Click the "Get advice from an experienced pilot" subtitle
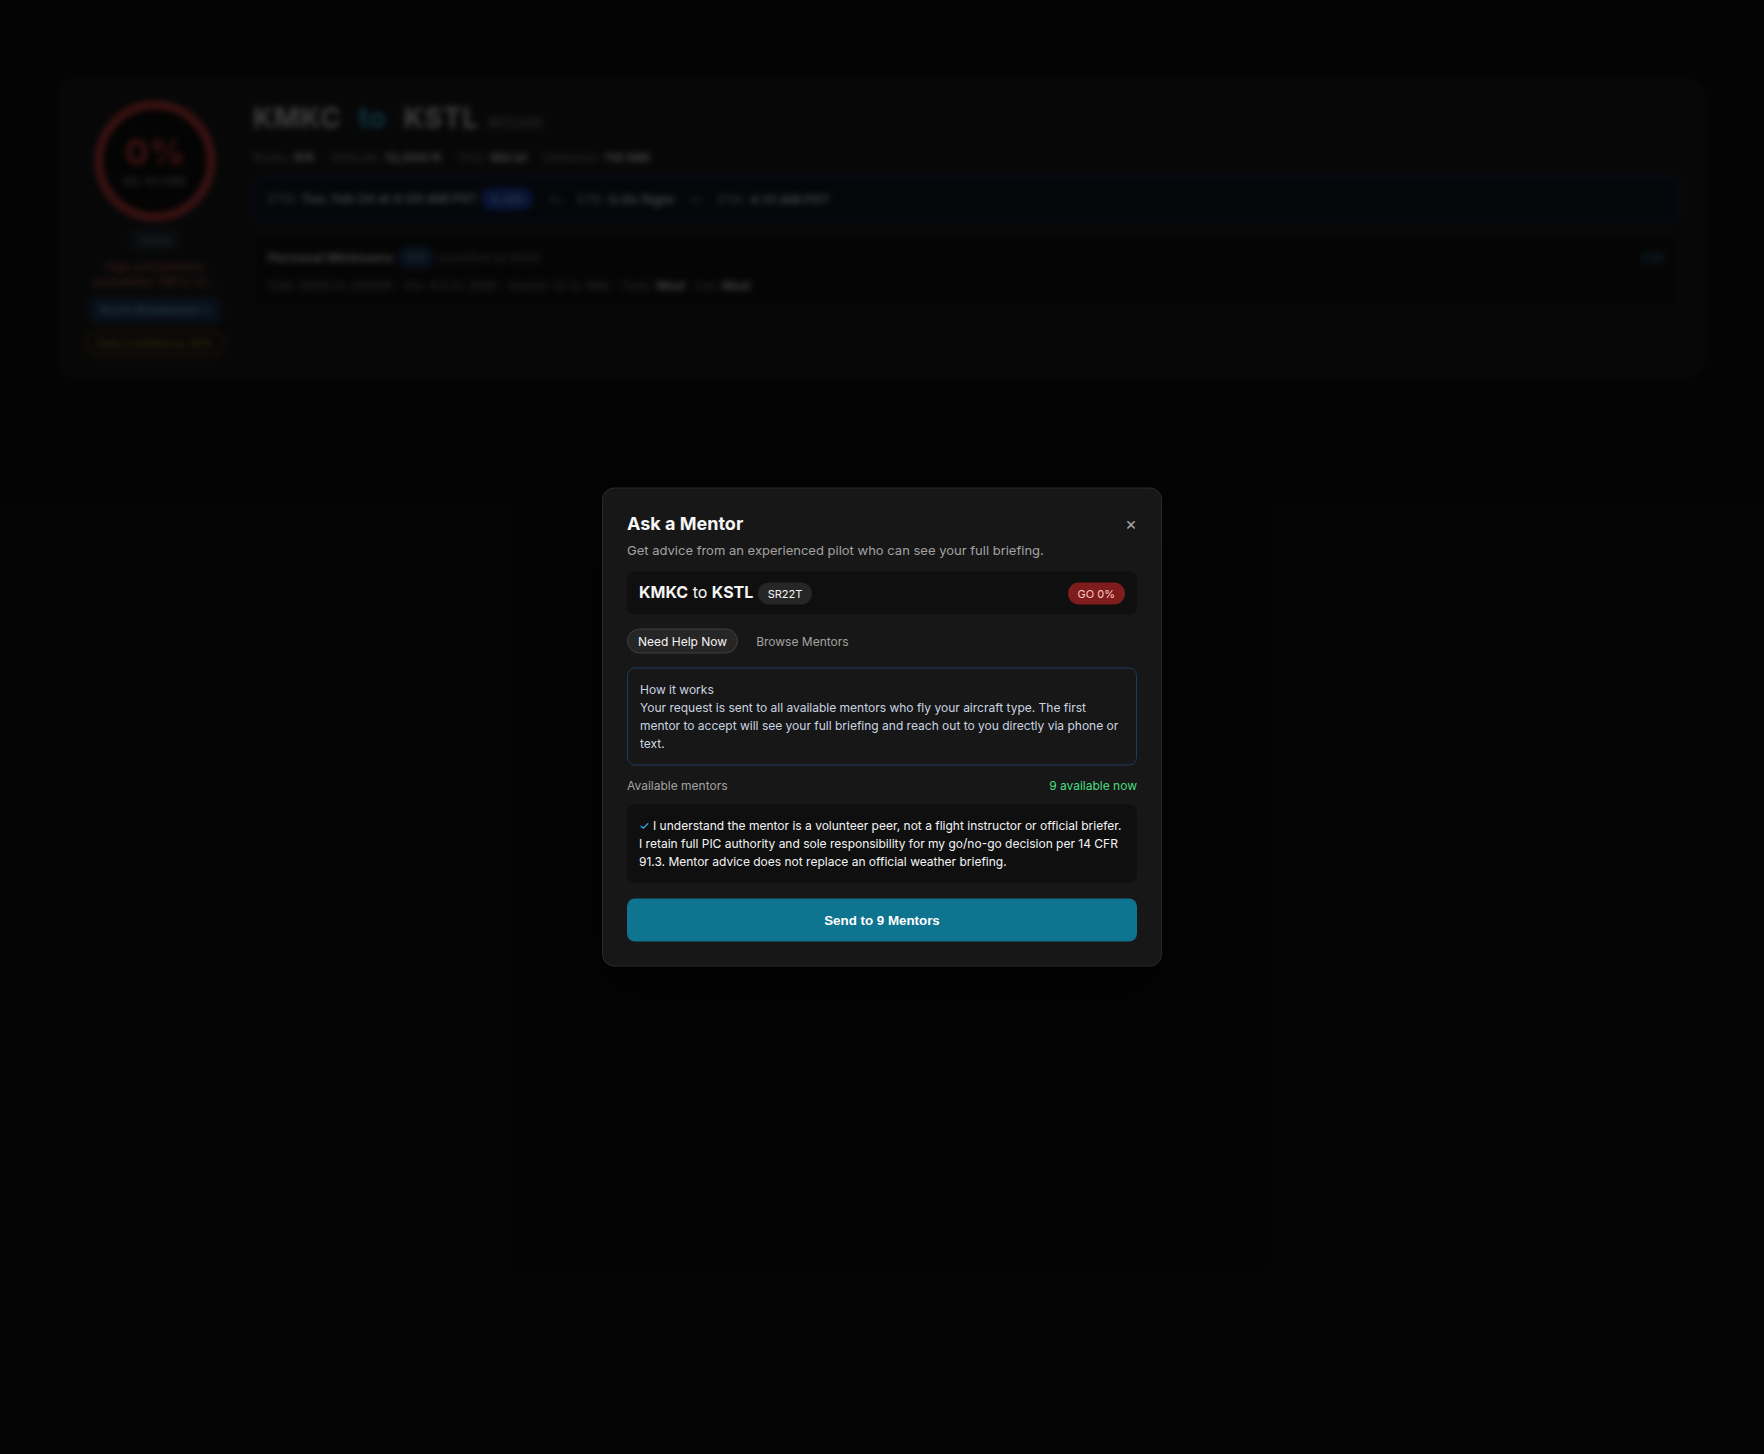1764x1454 pixels. pos(835,551)
